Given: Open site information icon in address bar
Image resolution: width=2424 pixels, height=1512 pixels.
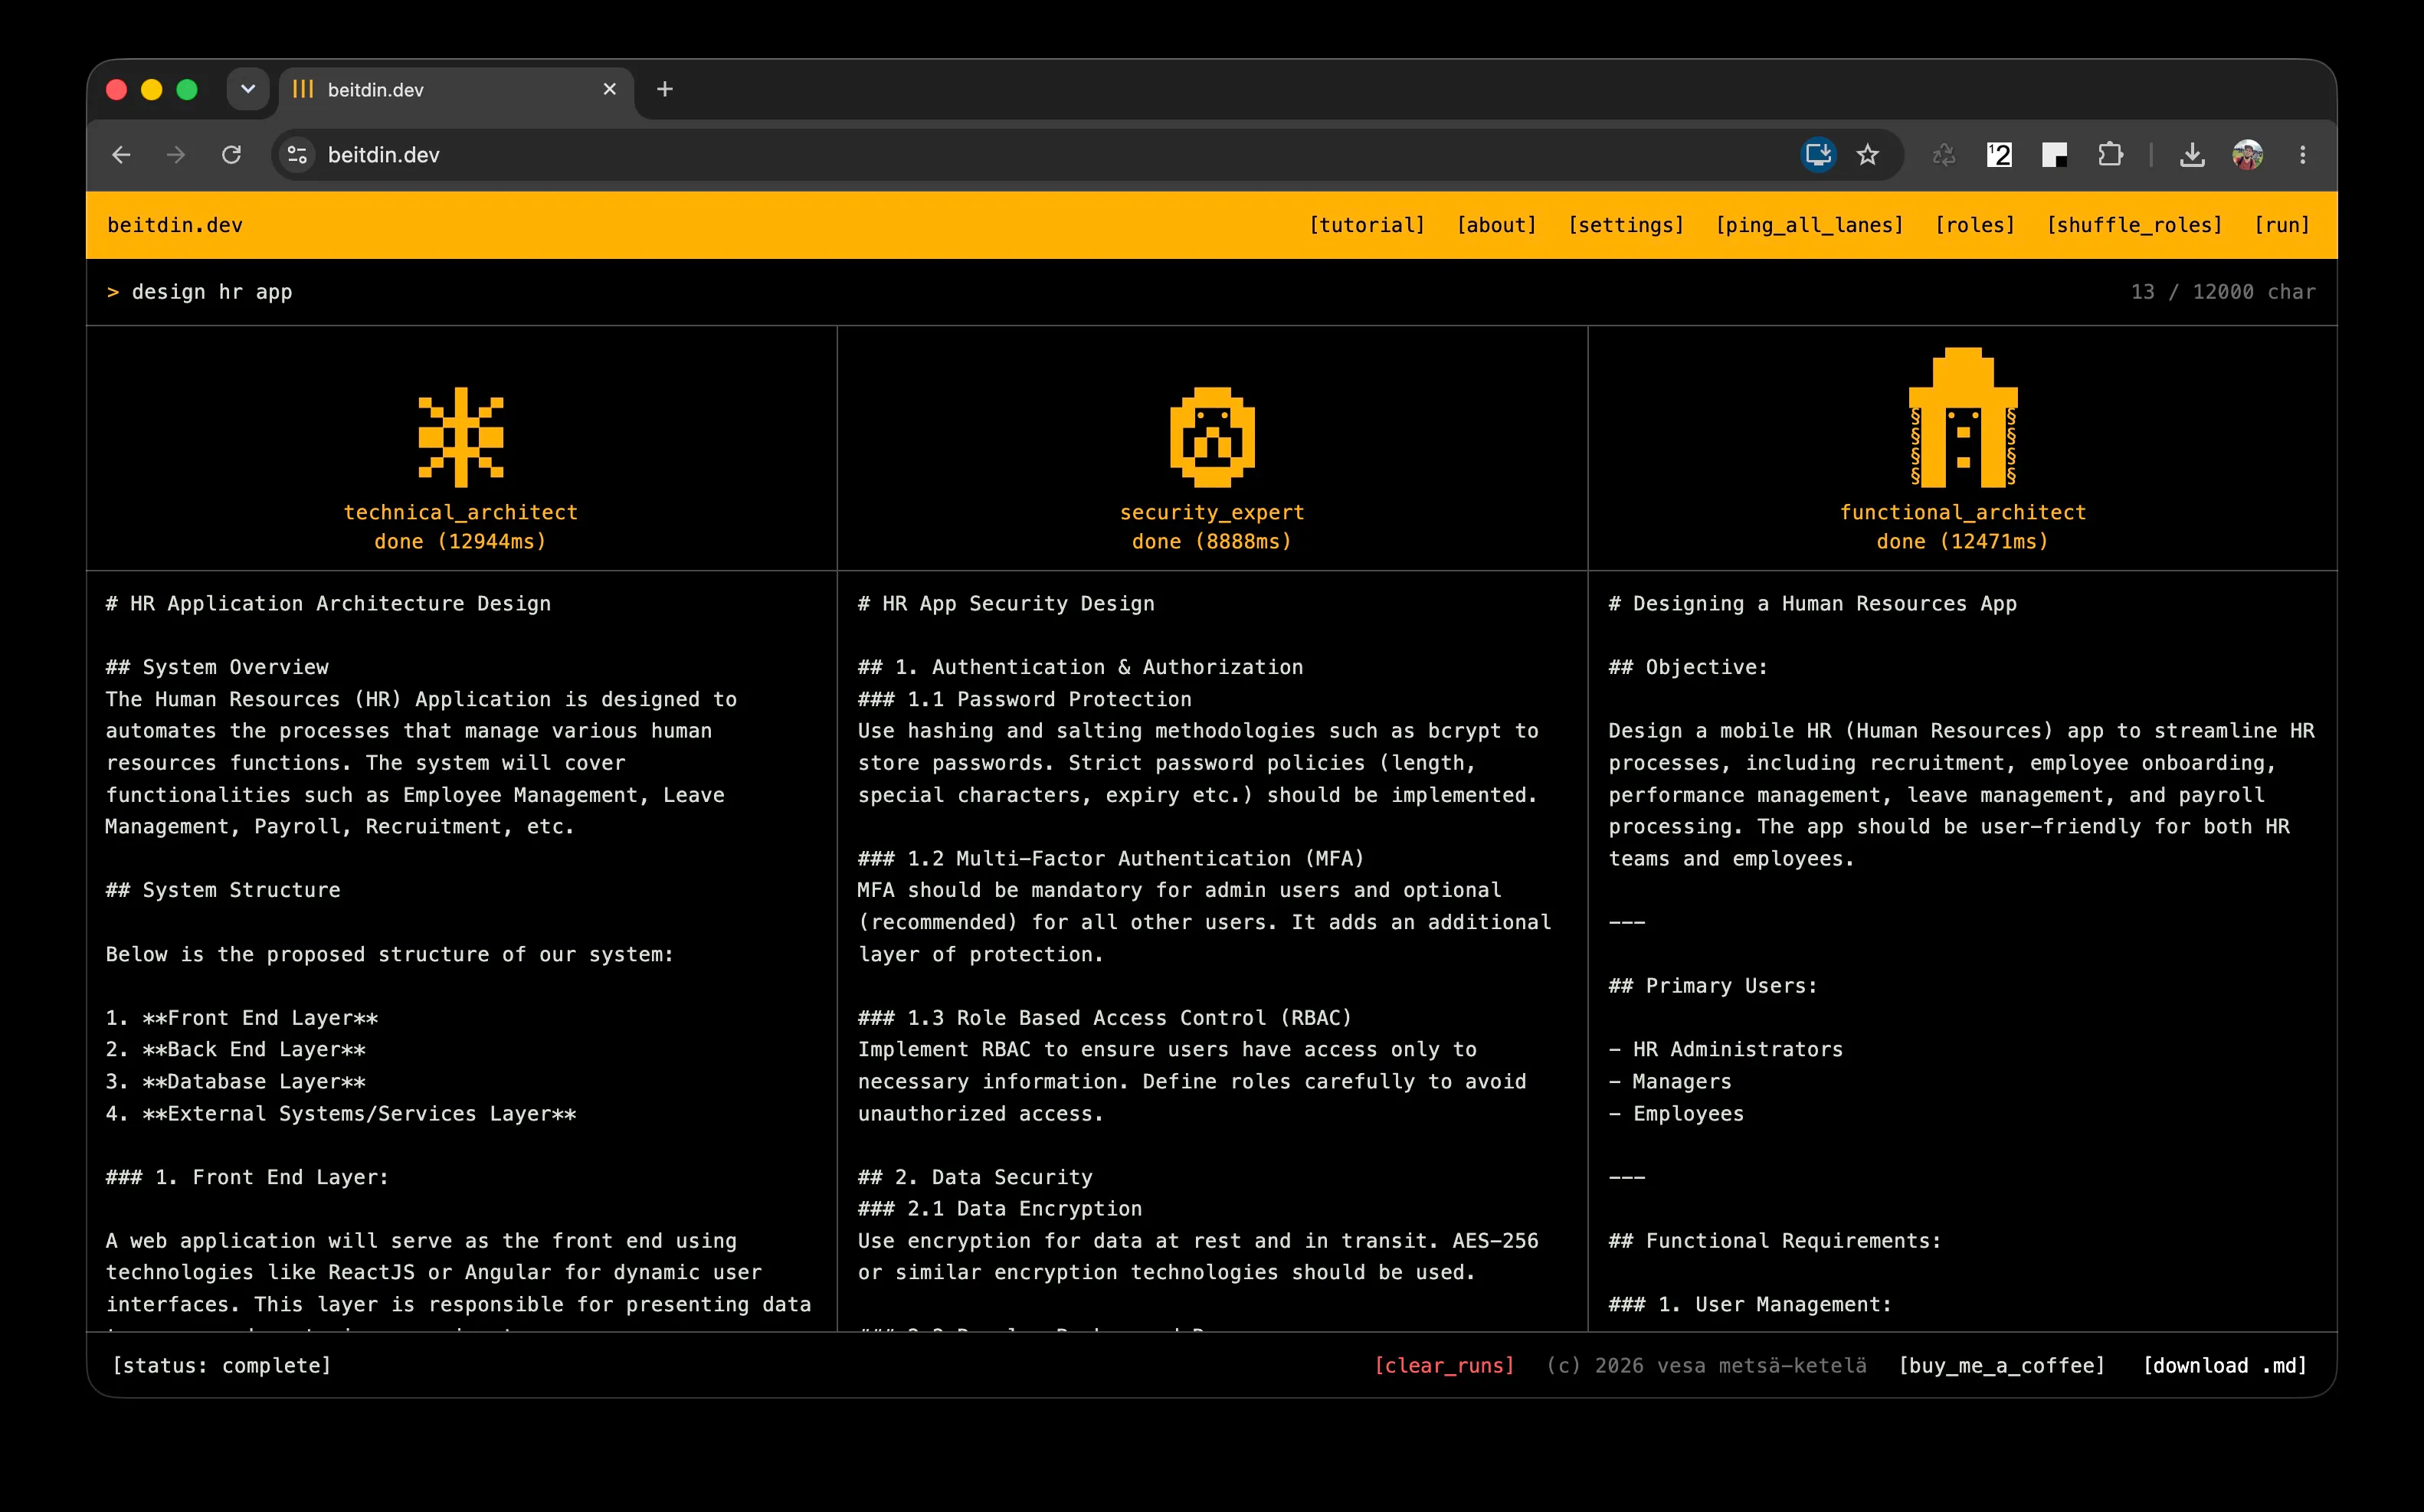Looking at the screenshot, I should 297,155.
